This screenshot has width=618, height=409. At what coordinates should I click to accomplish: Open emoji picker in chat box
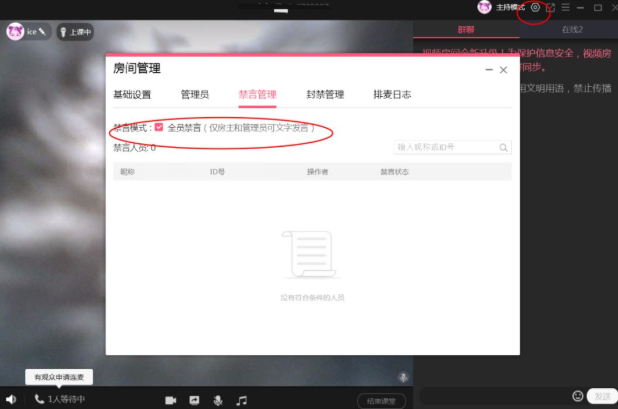[x=577, y=396]
